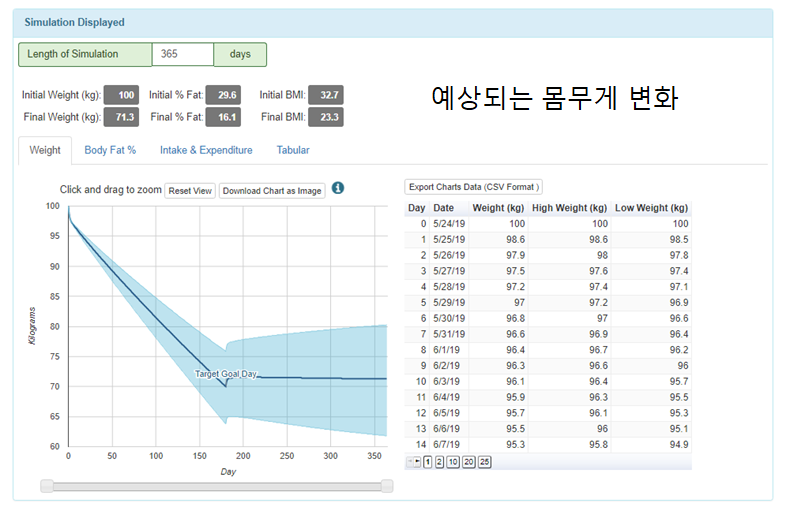
Task: Click the Day column header
Action: click(x=417, y=208)
